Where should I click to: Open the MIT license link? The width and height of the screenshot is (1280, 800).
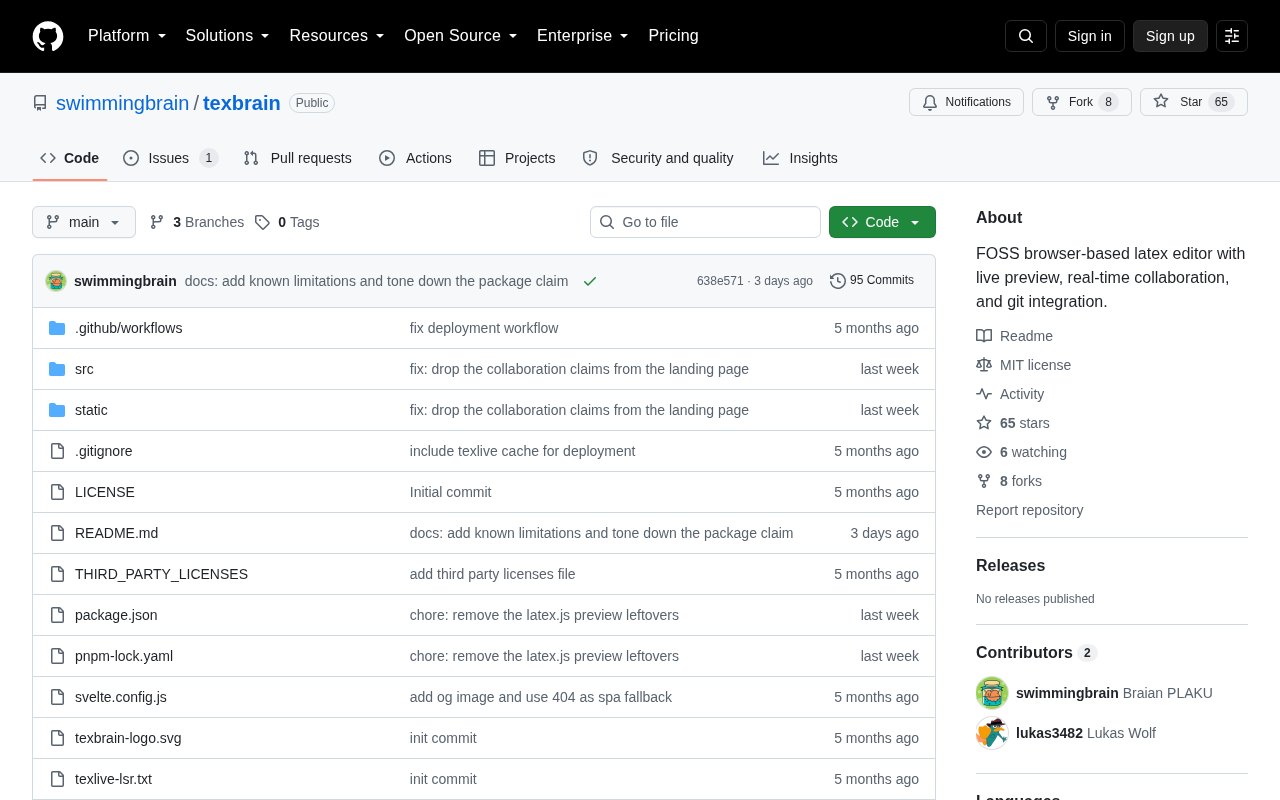coord(1023,365)
